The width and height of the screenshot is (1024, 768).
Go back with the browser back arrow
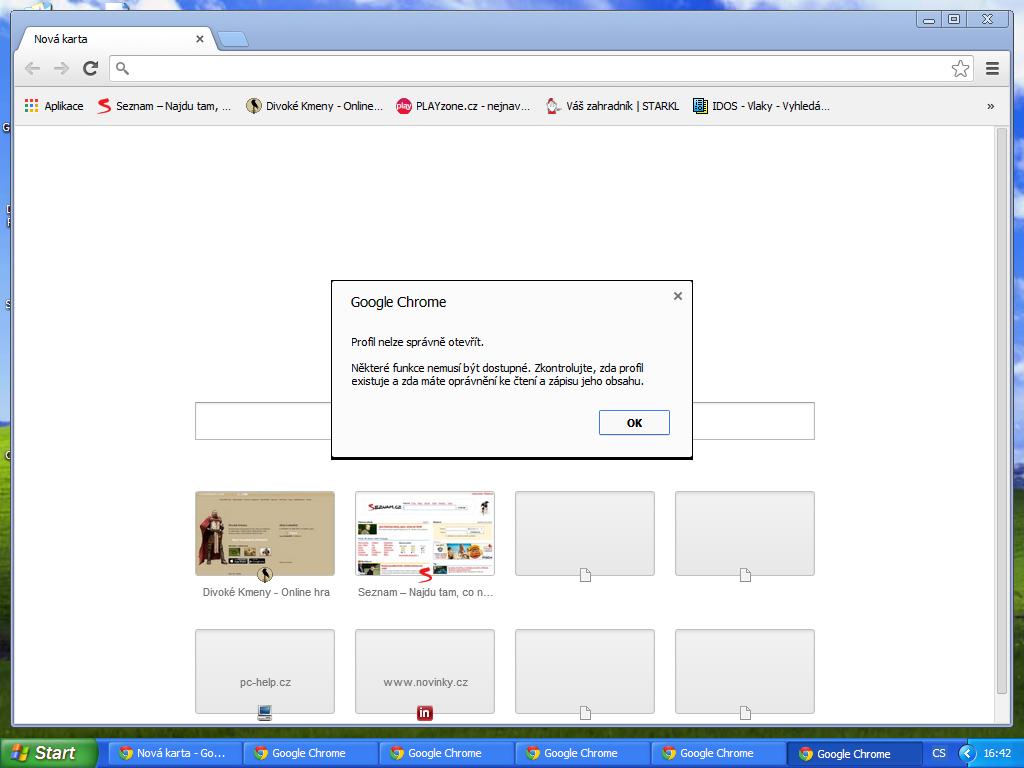coord(32,68)
